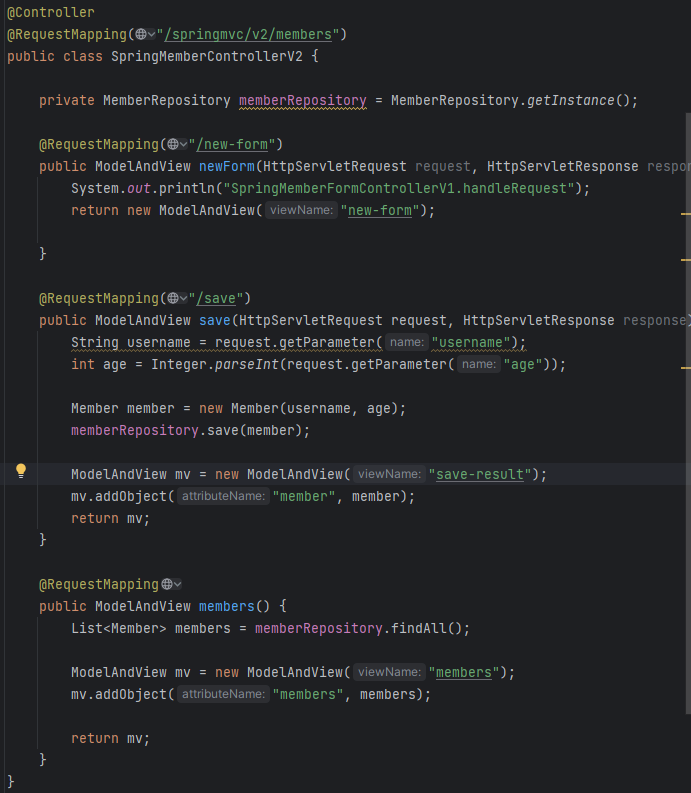Follow the /springmvc/v2/members URL link
The image size is (691, 793).
coord(248,34)
